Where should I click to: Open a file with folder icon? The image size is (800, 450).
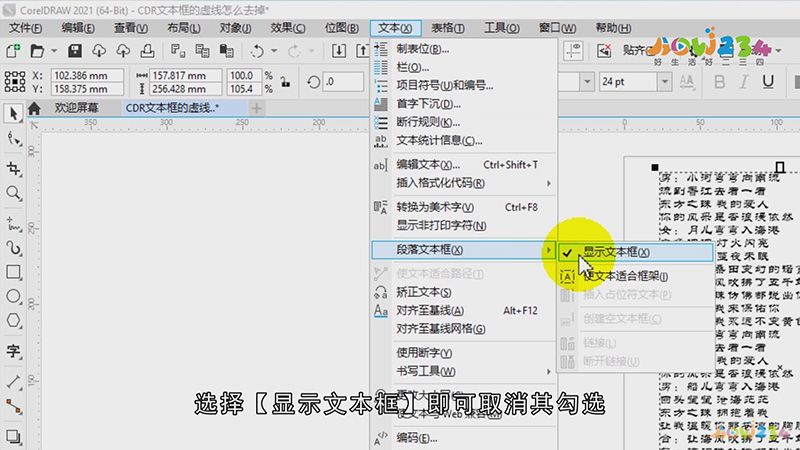[37, 51]
